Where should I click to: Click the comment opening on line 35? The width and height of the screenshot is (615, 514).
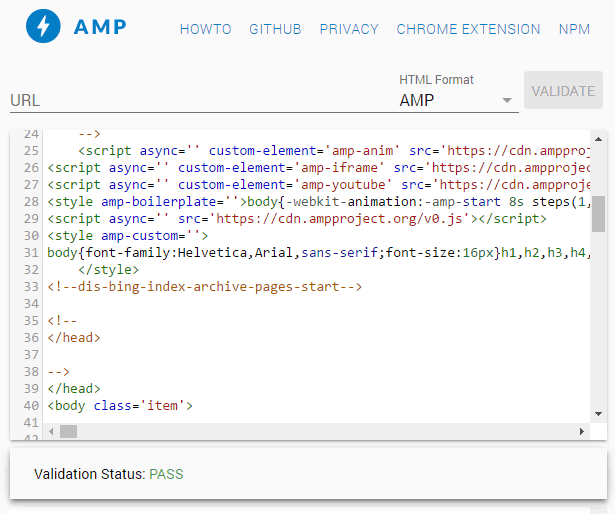pos(62,321)
